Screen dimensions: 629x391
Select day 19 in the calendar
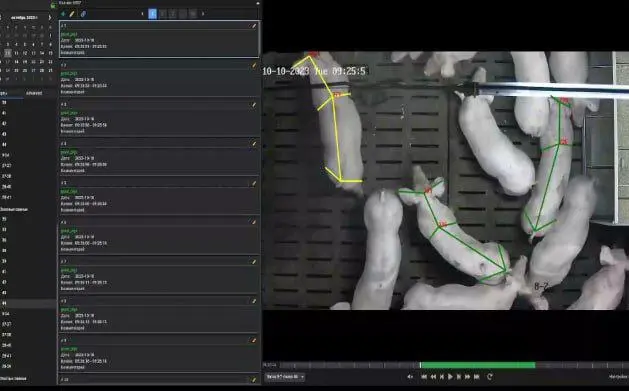coord(25,62)
